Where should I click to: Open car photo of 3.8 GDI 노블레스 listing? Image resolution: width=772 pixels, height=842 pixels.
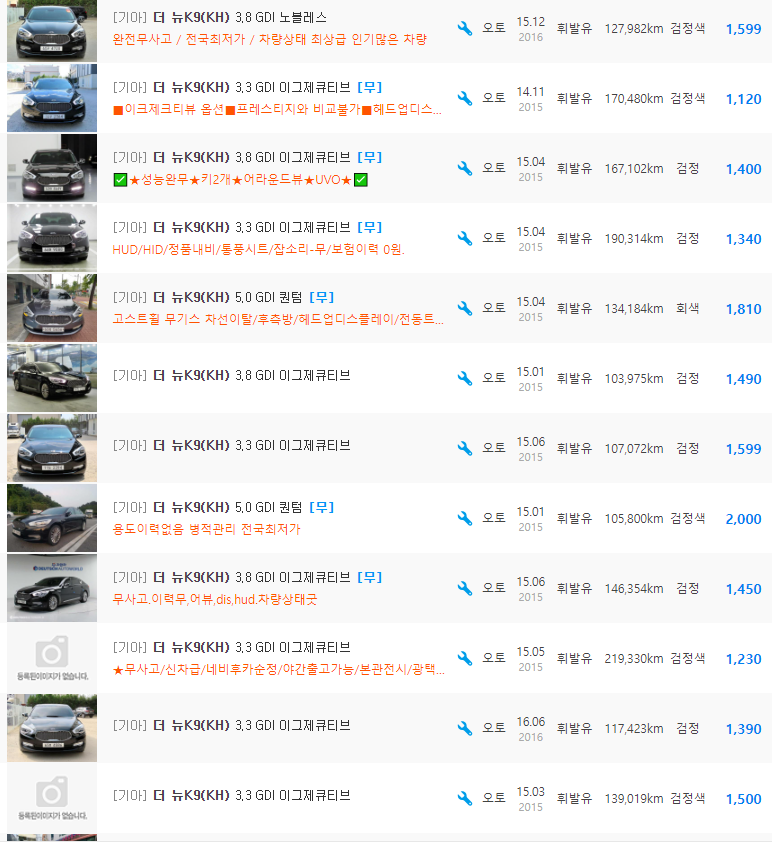52,30
